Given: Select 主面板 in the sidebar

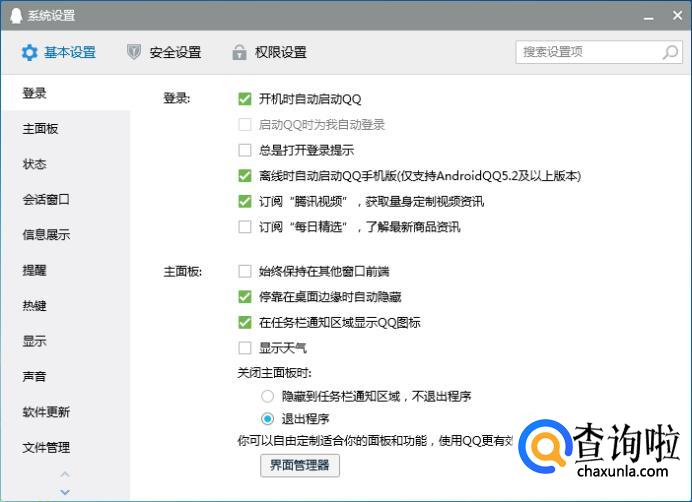Looking at the screenshot, I should 65,128.
